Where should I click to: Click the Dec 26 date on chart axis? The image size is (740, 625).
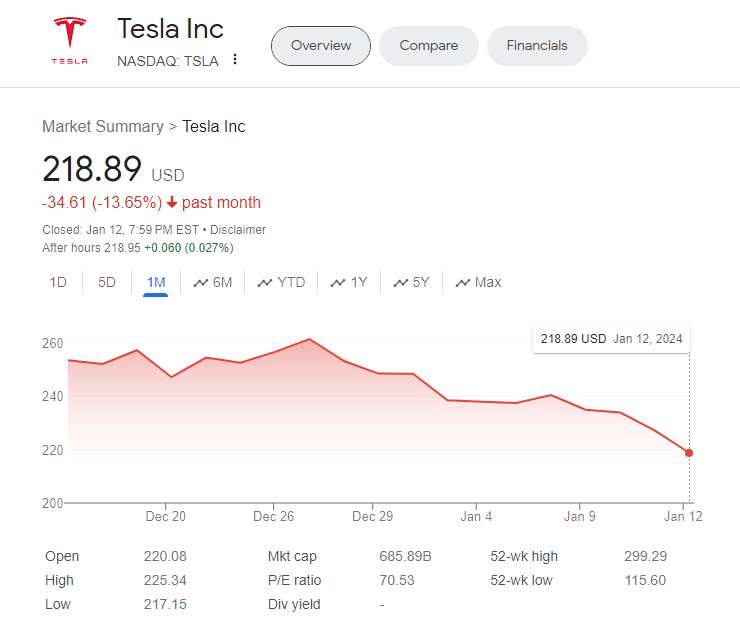tap(273, 517)
